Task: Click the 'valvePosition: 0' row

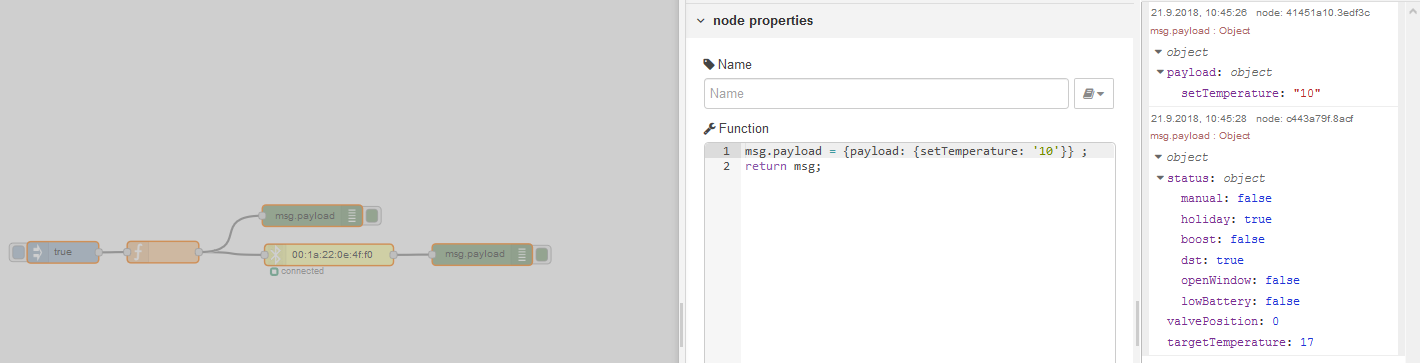Action: coord(1223,321)
